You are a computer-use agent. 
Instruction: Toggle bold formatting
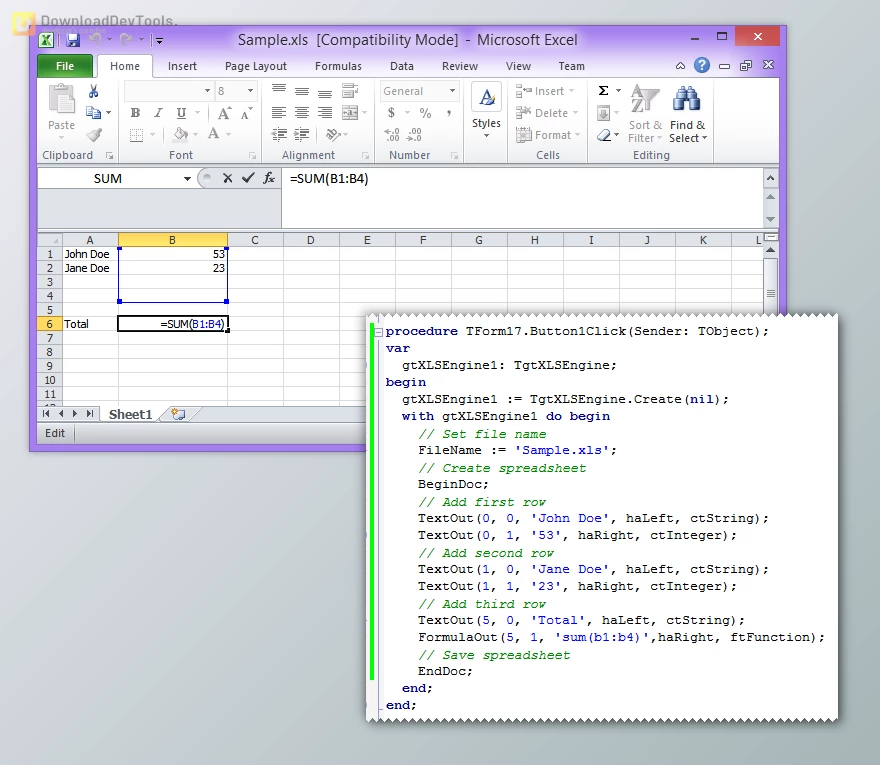pyautogui.click(x=134, y=112)
